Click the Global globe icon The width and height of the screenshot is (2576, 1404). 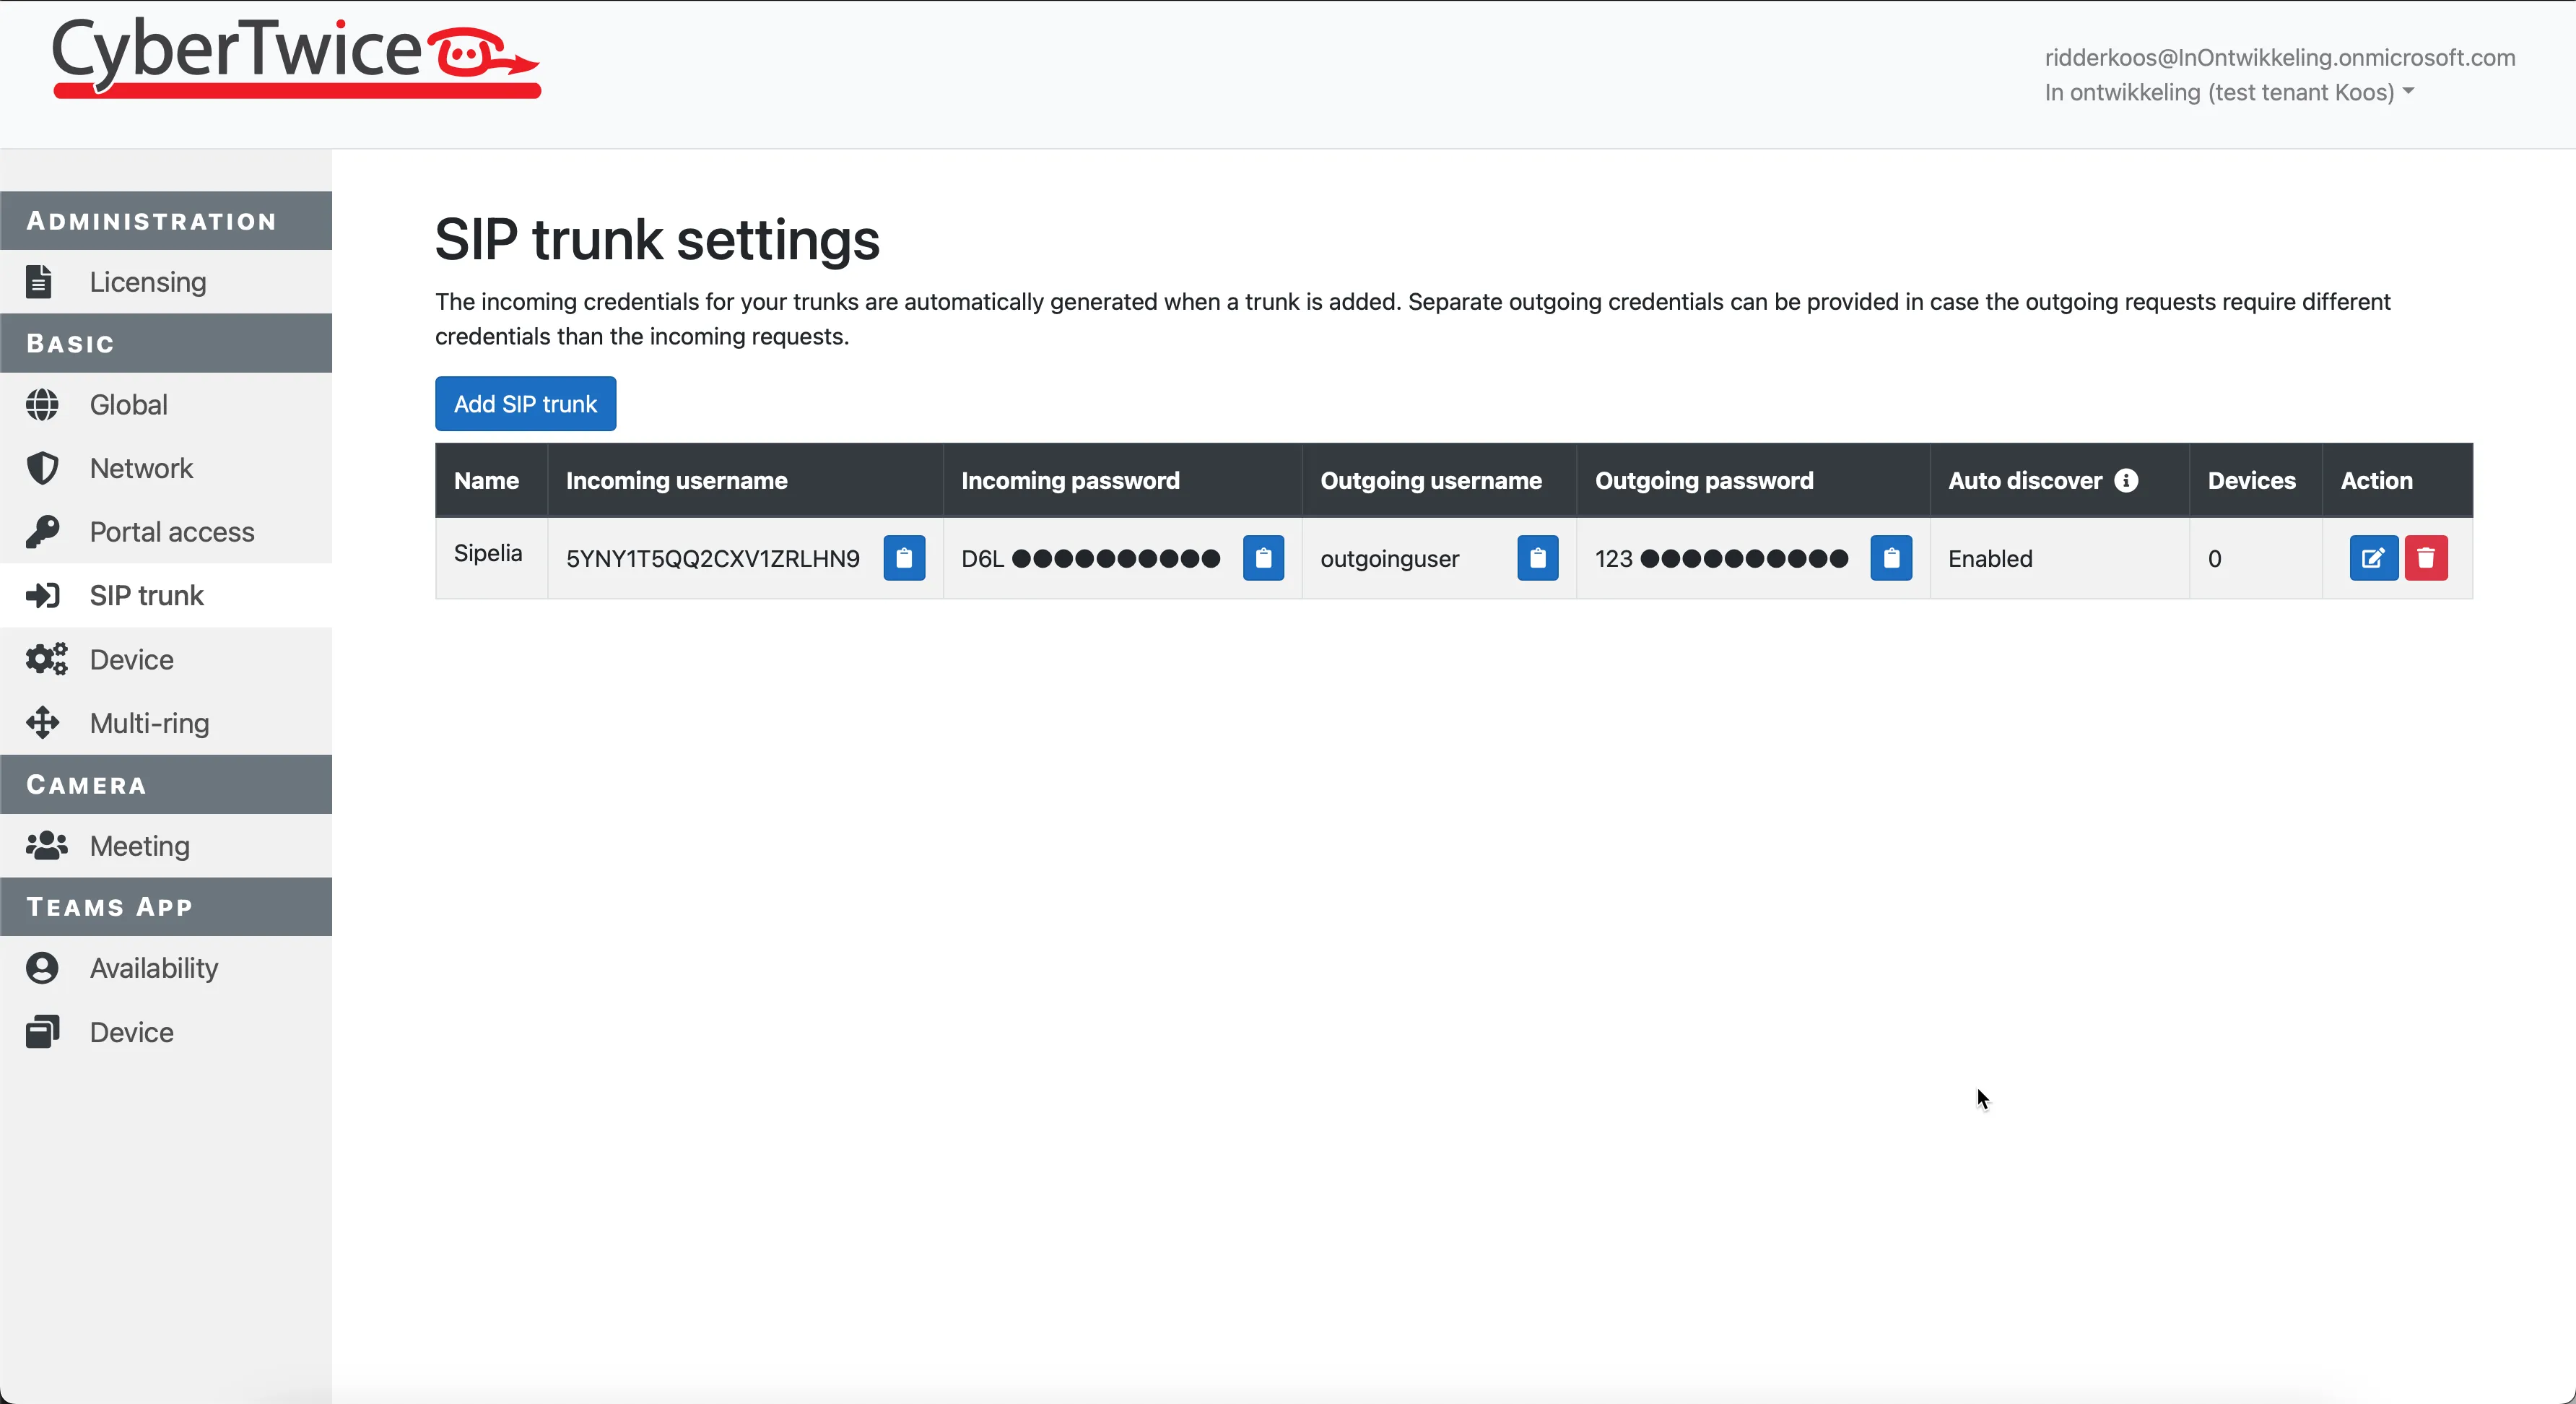coord(42,405)
